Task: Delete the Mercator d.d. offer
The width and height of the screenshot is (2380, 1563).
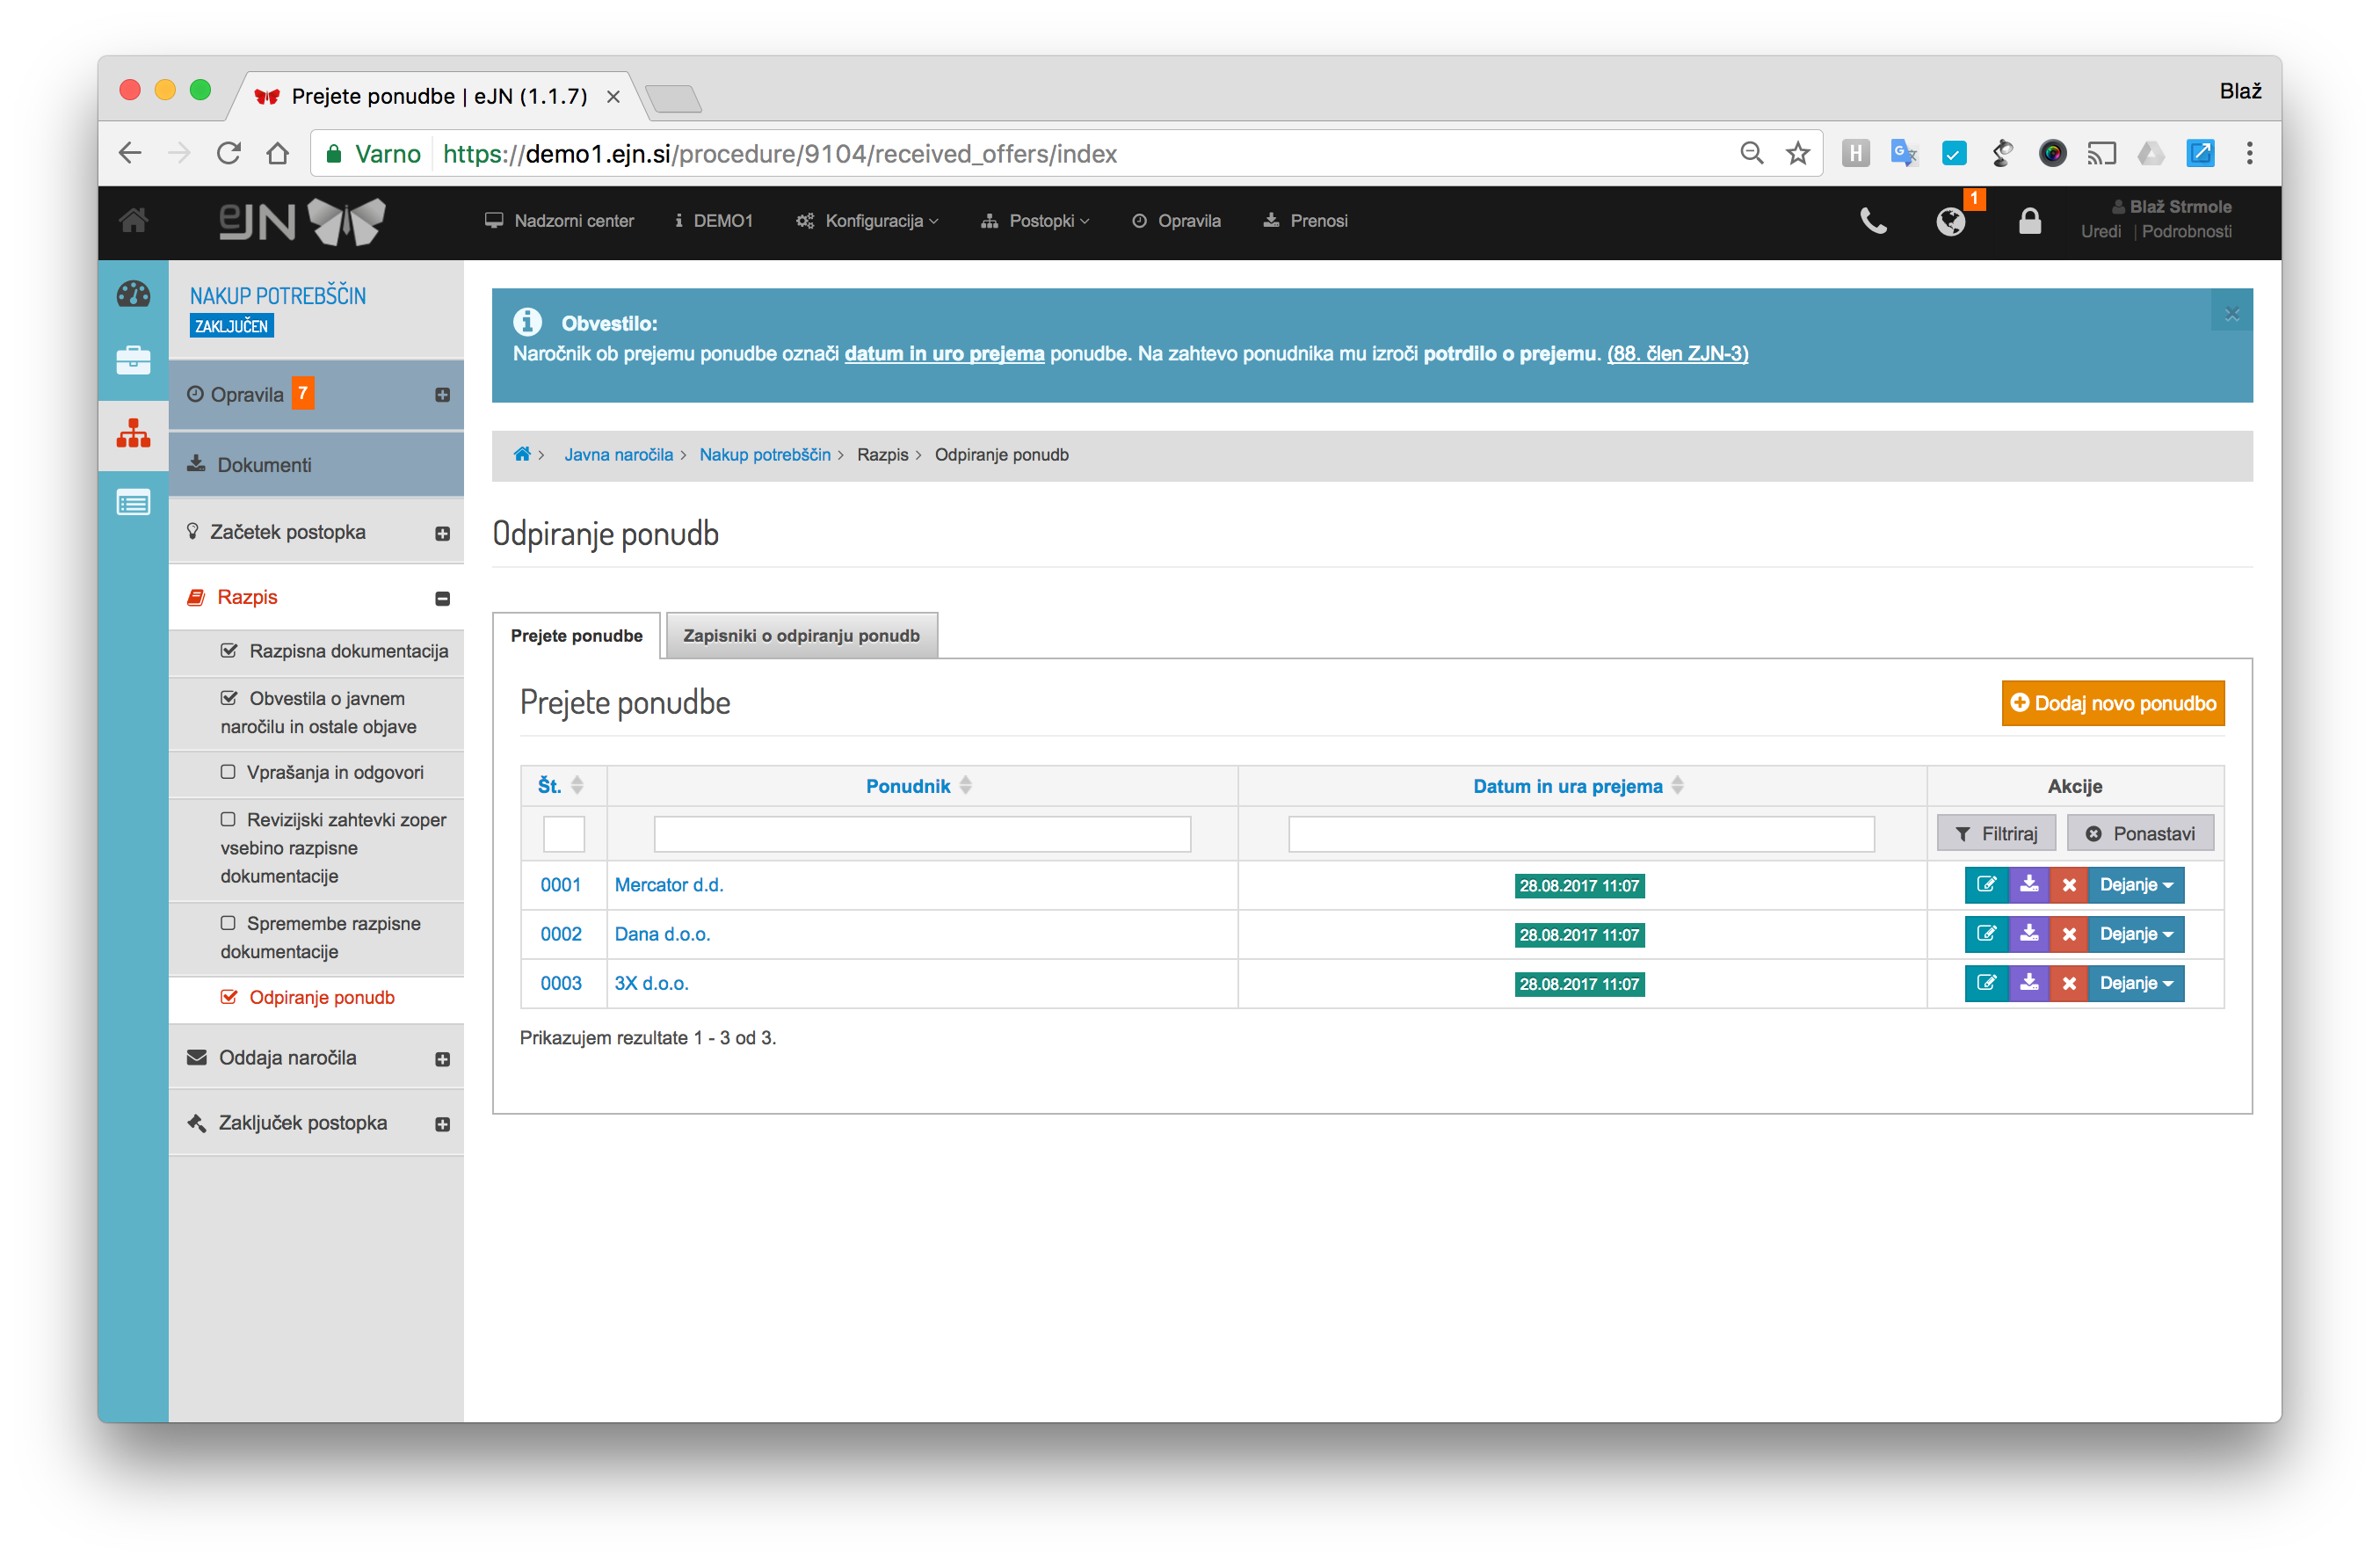Action: [2068, 885]
